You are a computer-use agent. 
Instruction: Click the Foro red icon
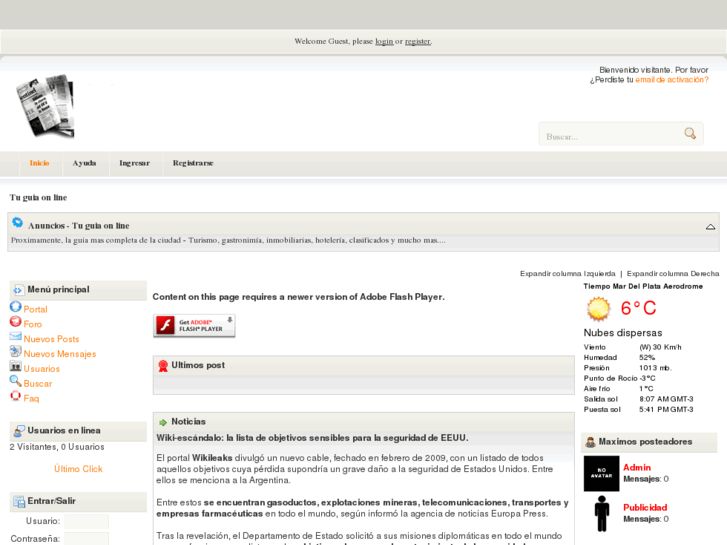coord(16,321)
